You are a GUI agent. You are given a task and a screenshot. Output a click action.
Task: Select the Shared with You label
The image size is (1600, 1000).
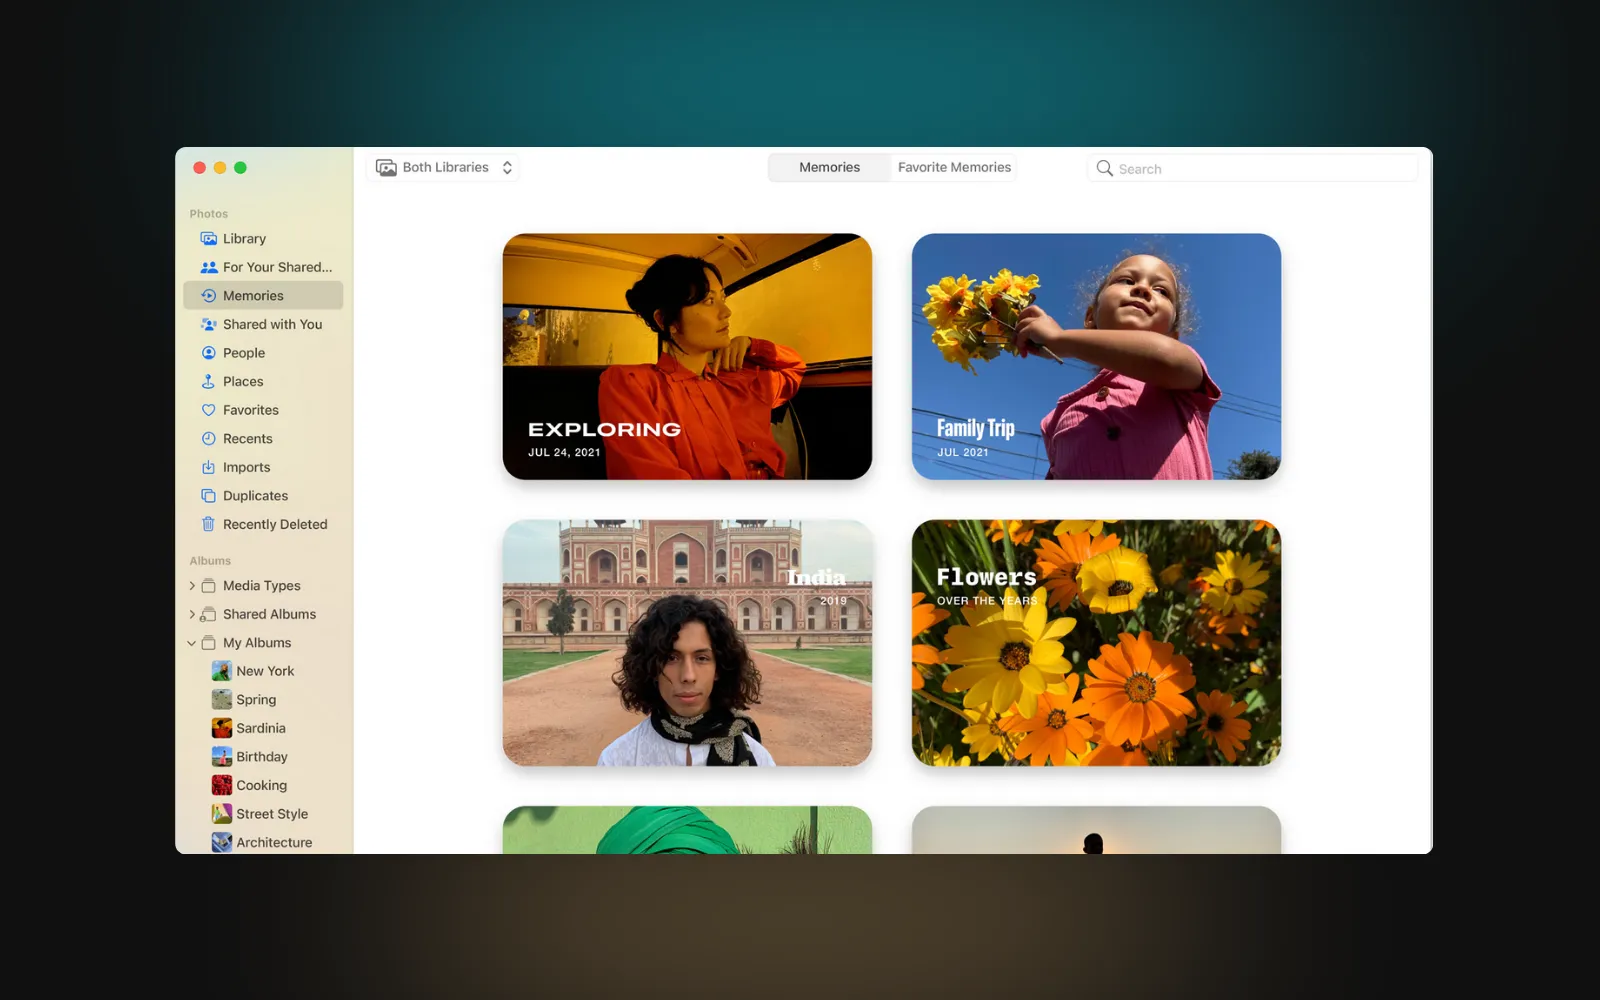[272, 324]
